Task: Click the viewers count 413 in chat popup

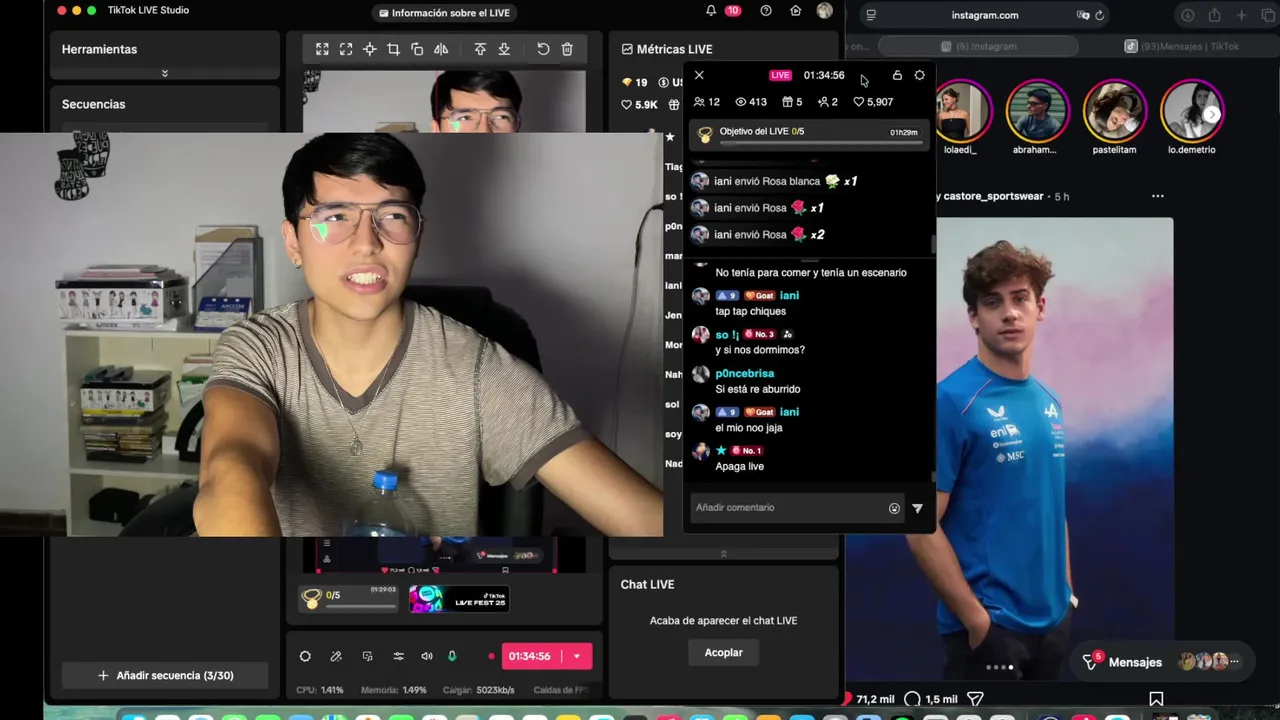Action: point(751,102)
